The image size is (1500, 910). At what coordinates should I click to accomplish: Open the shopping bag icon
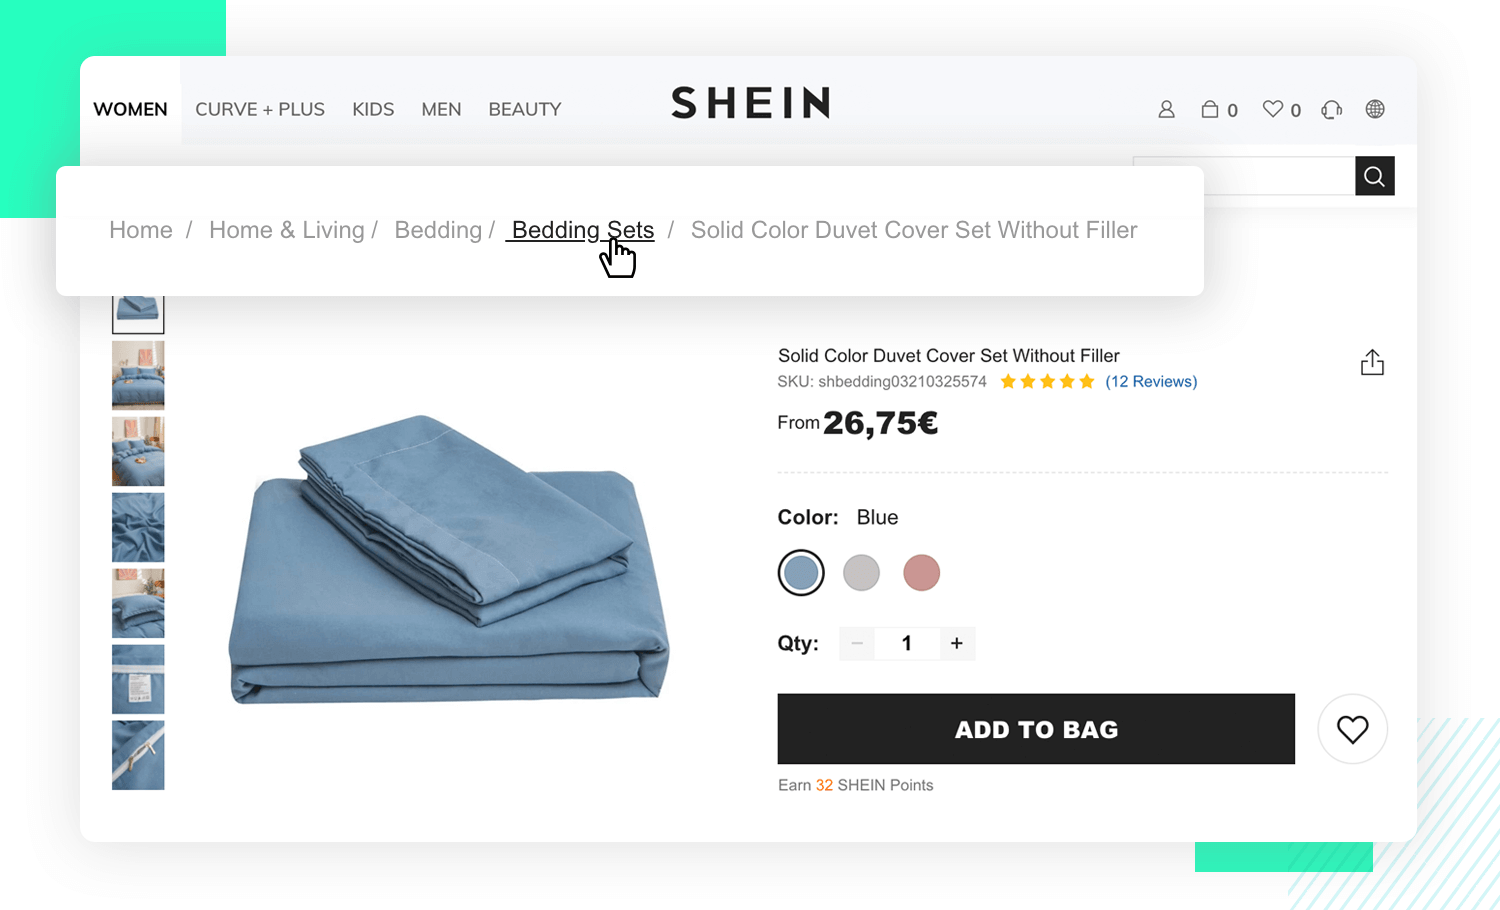(1210, 109)
